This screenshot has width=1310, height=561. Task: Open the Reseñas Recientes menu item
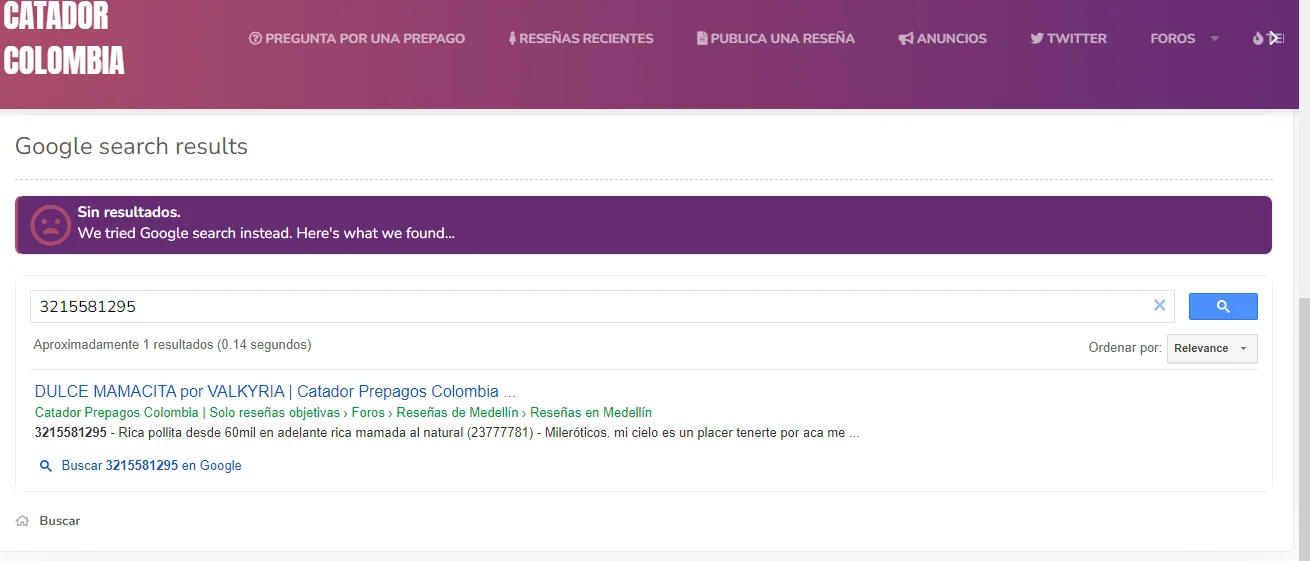(x=581, y=39)
